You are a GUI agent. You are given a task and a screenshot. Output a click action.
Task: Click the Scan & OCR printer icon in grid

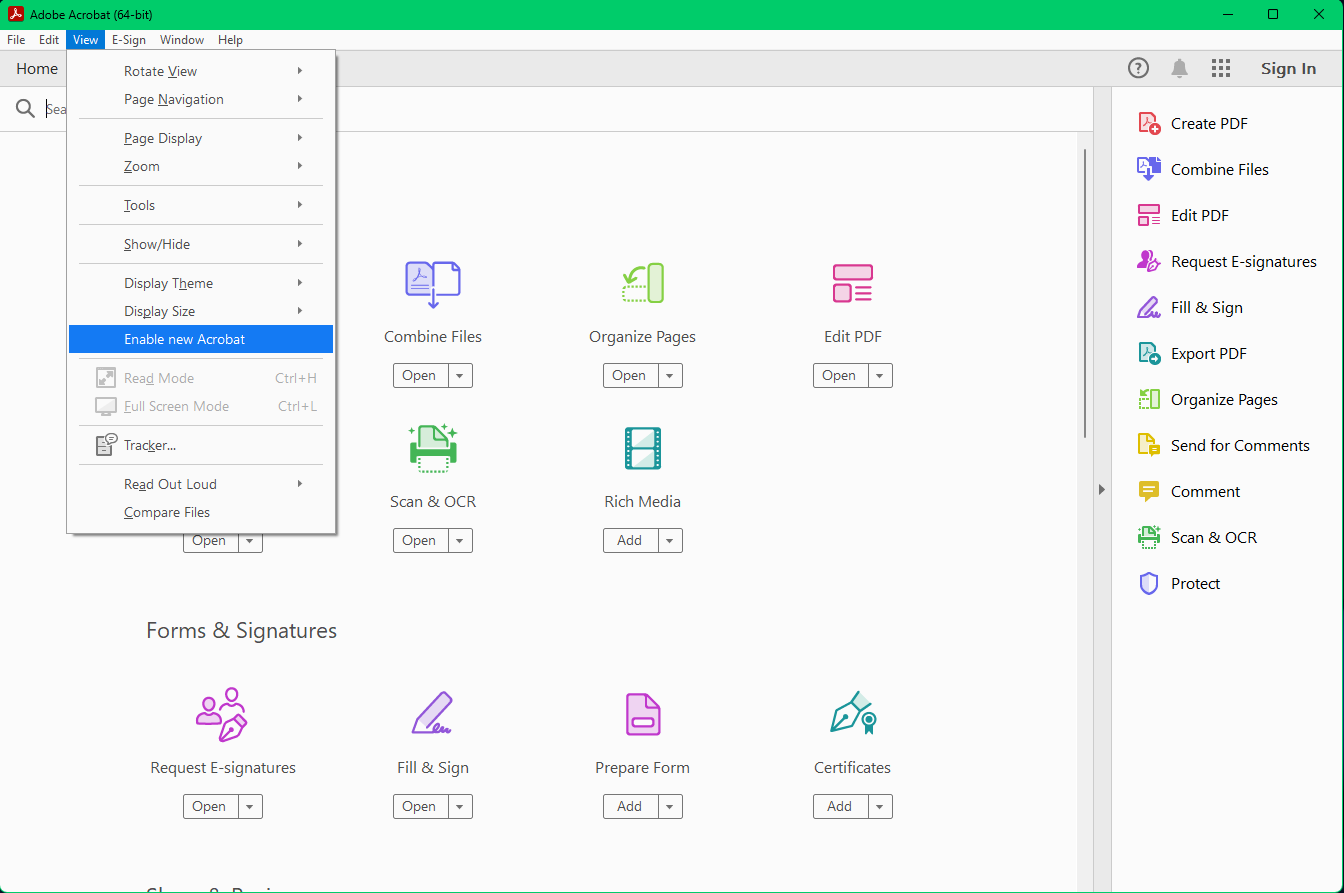pos(432,448)
